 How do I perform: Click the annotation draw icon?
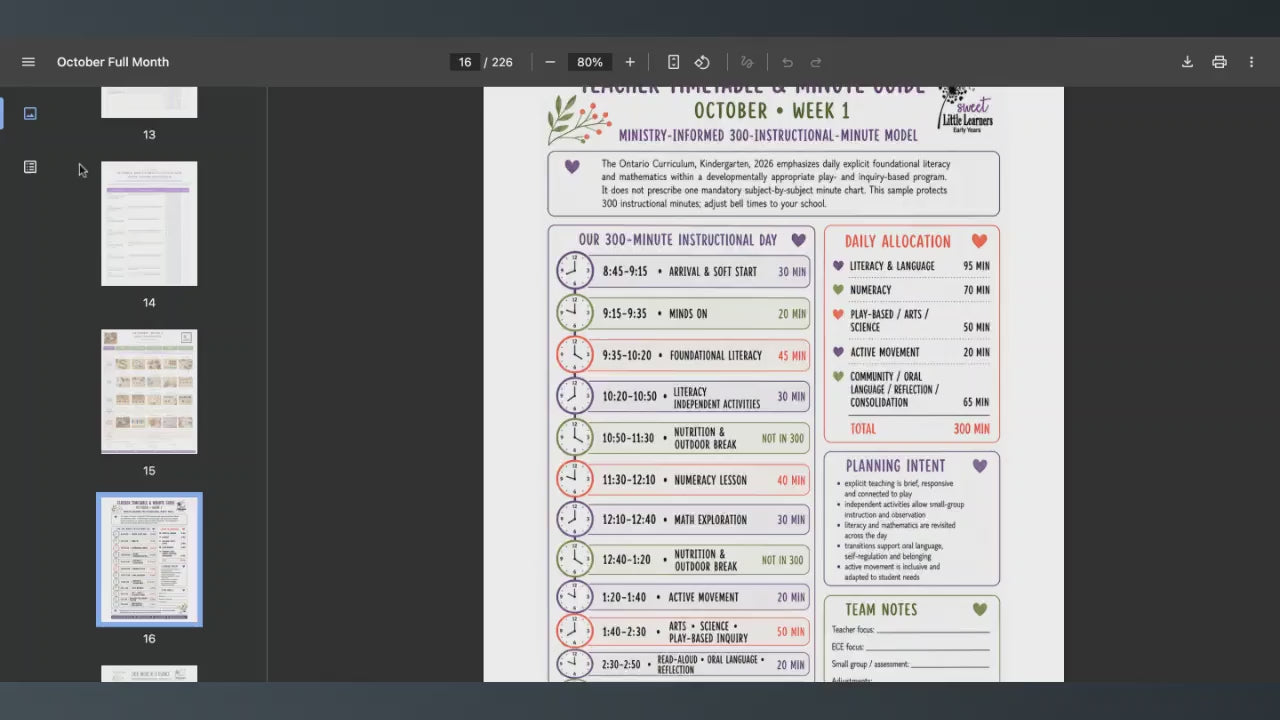pos(746,62)
